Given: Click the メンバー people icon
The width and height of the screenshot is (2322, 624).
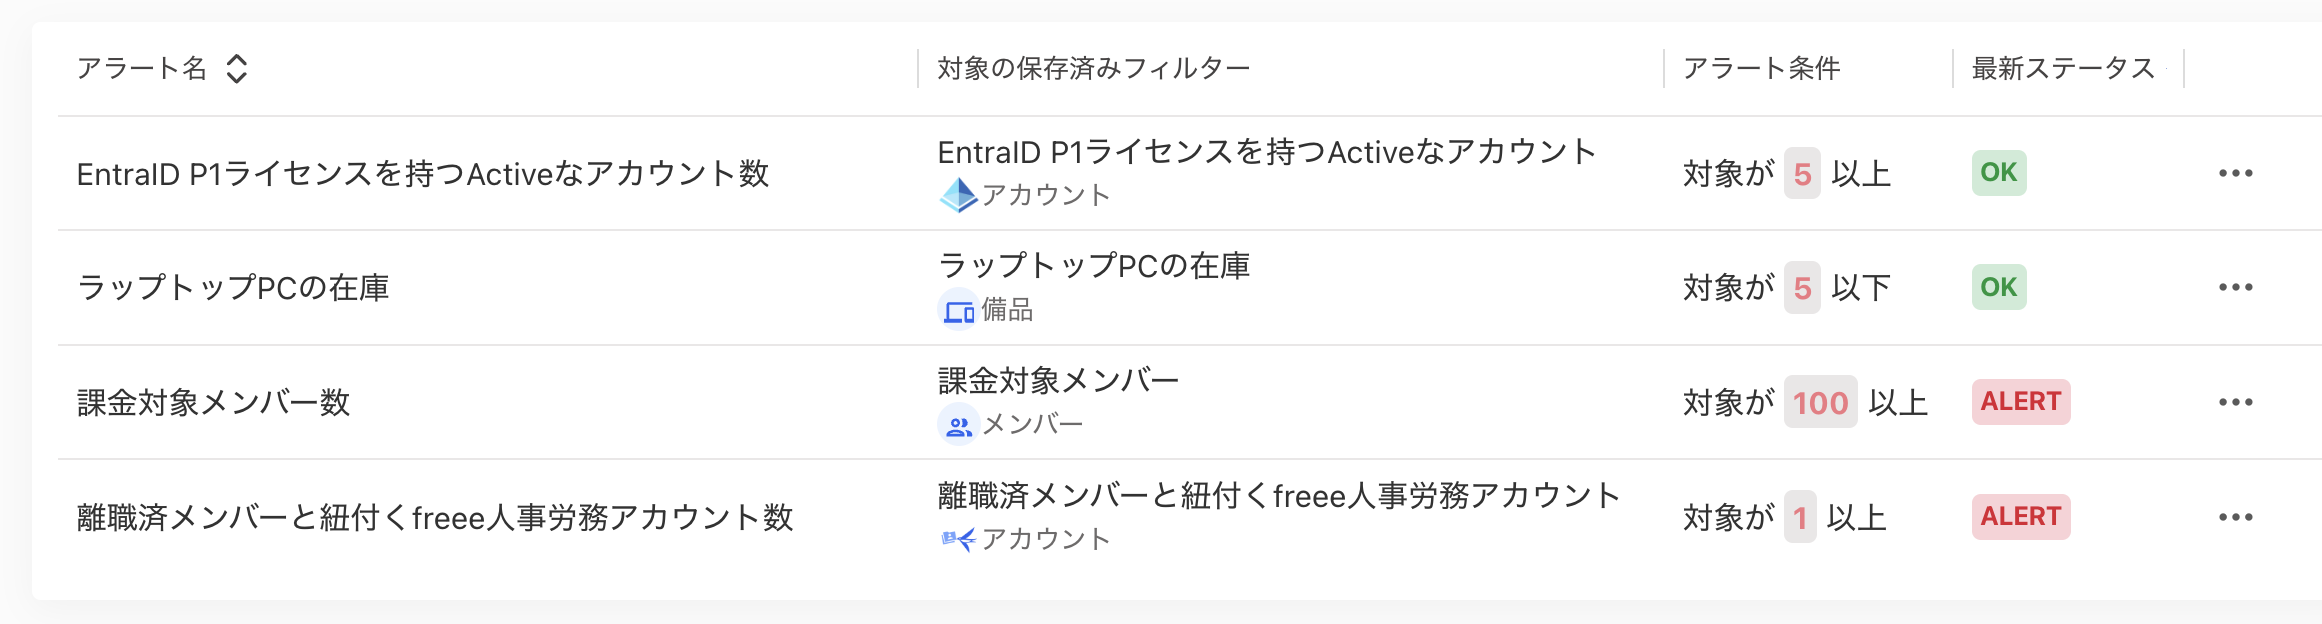Looking at the screenshot, I should point(958,425).
